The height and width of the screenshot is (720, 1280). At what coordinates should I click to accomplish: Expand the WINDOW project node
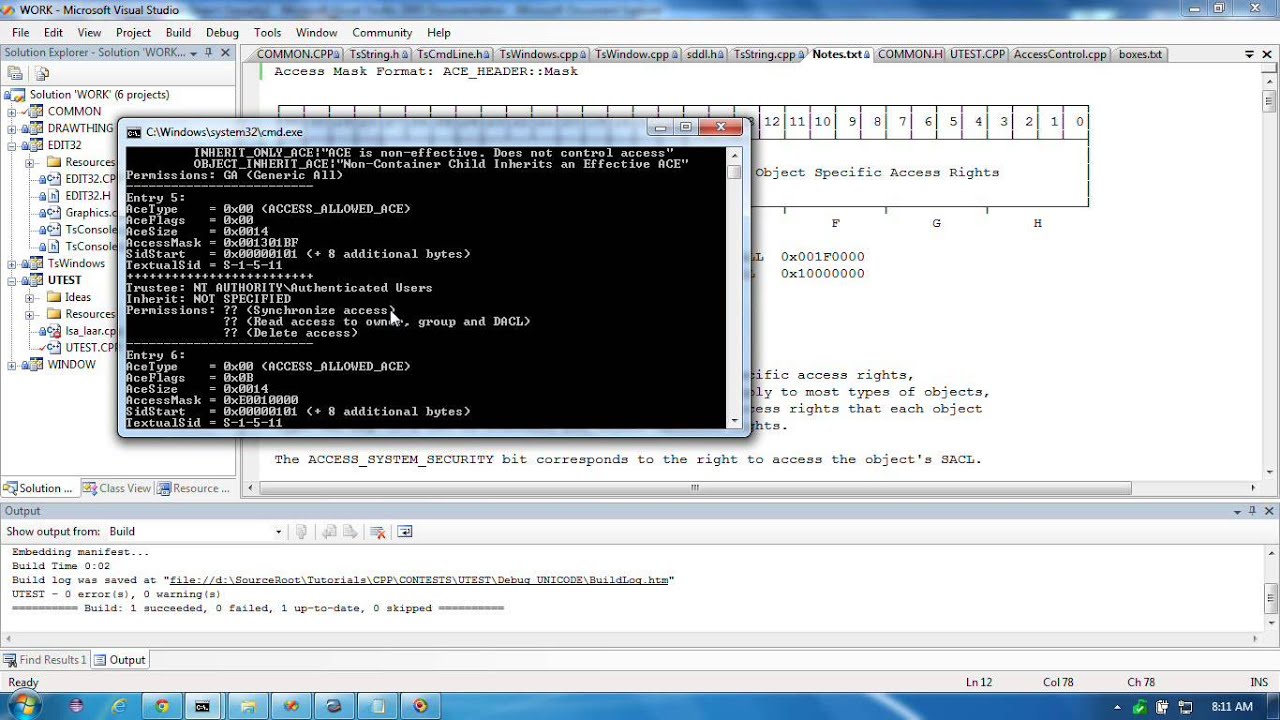click(x=12, y=365)
